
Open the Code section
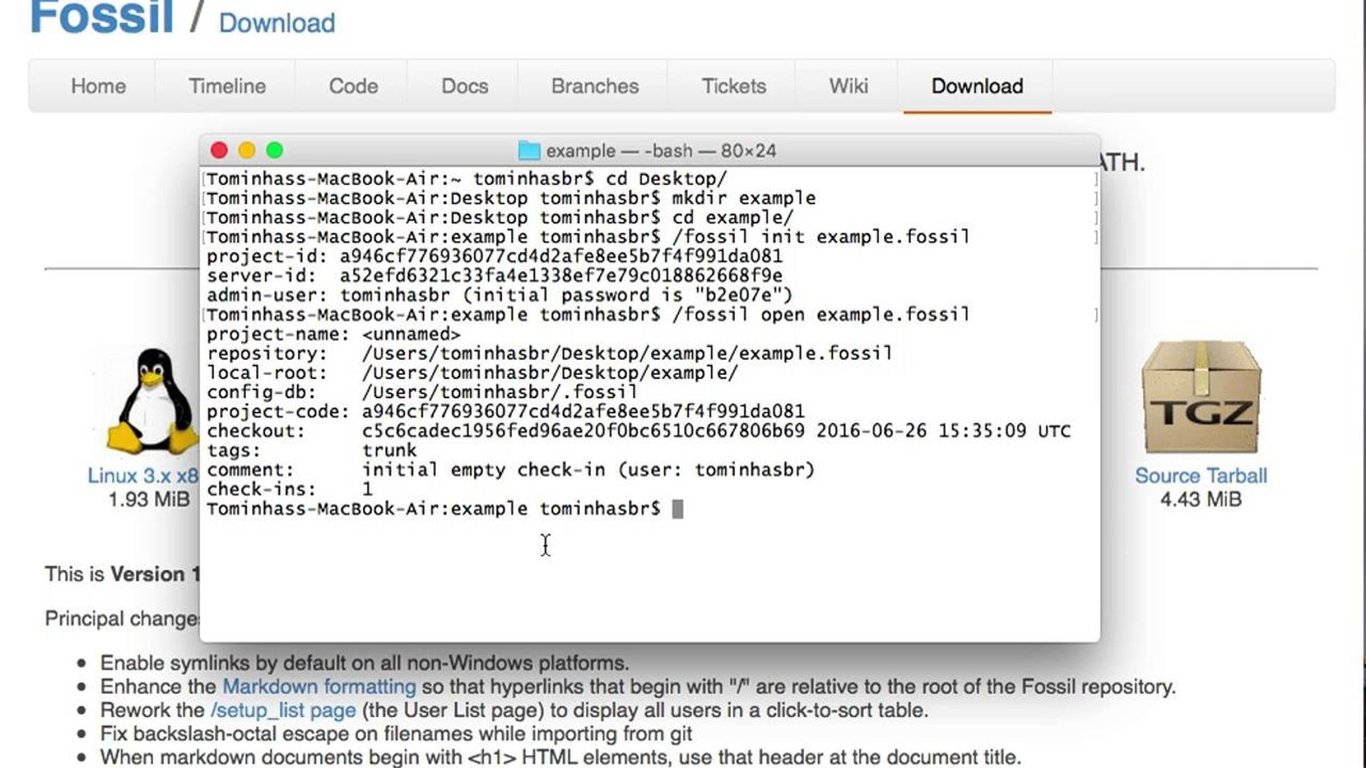351,86
